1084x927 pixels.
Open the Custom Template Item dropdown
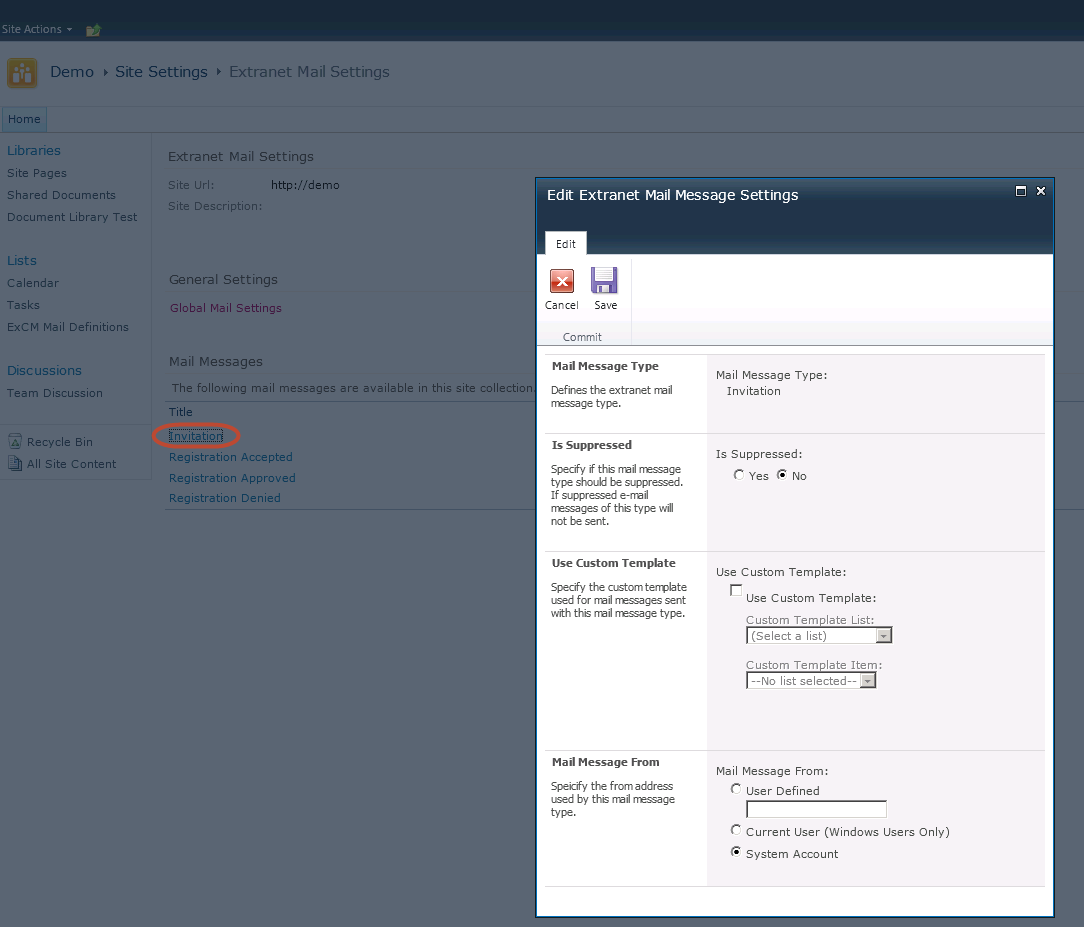pyautogui.click(x=811, y=681)
